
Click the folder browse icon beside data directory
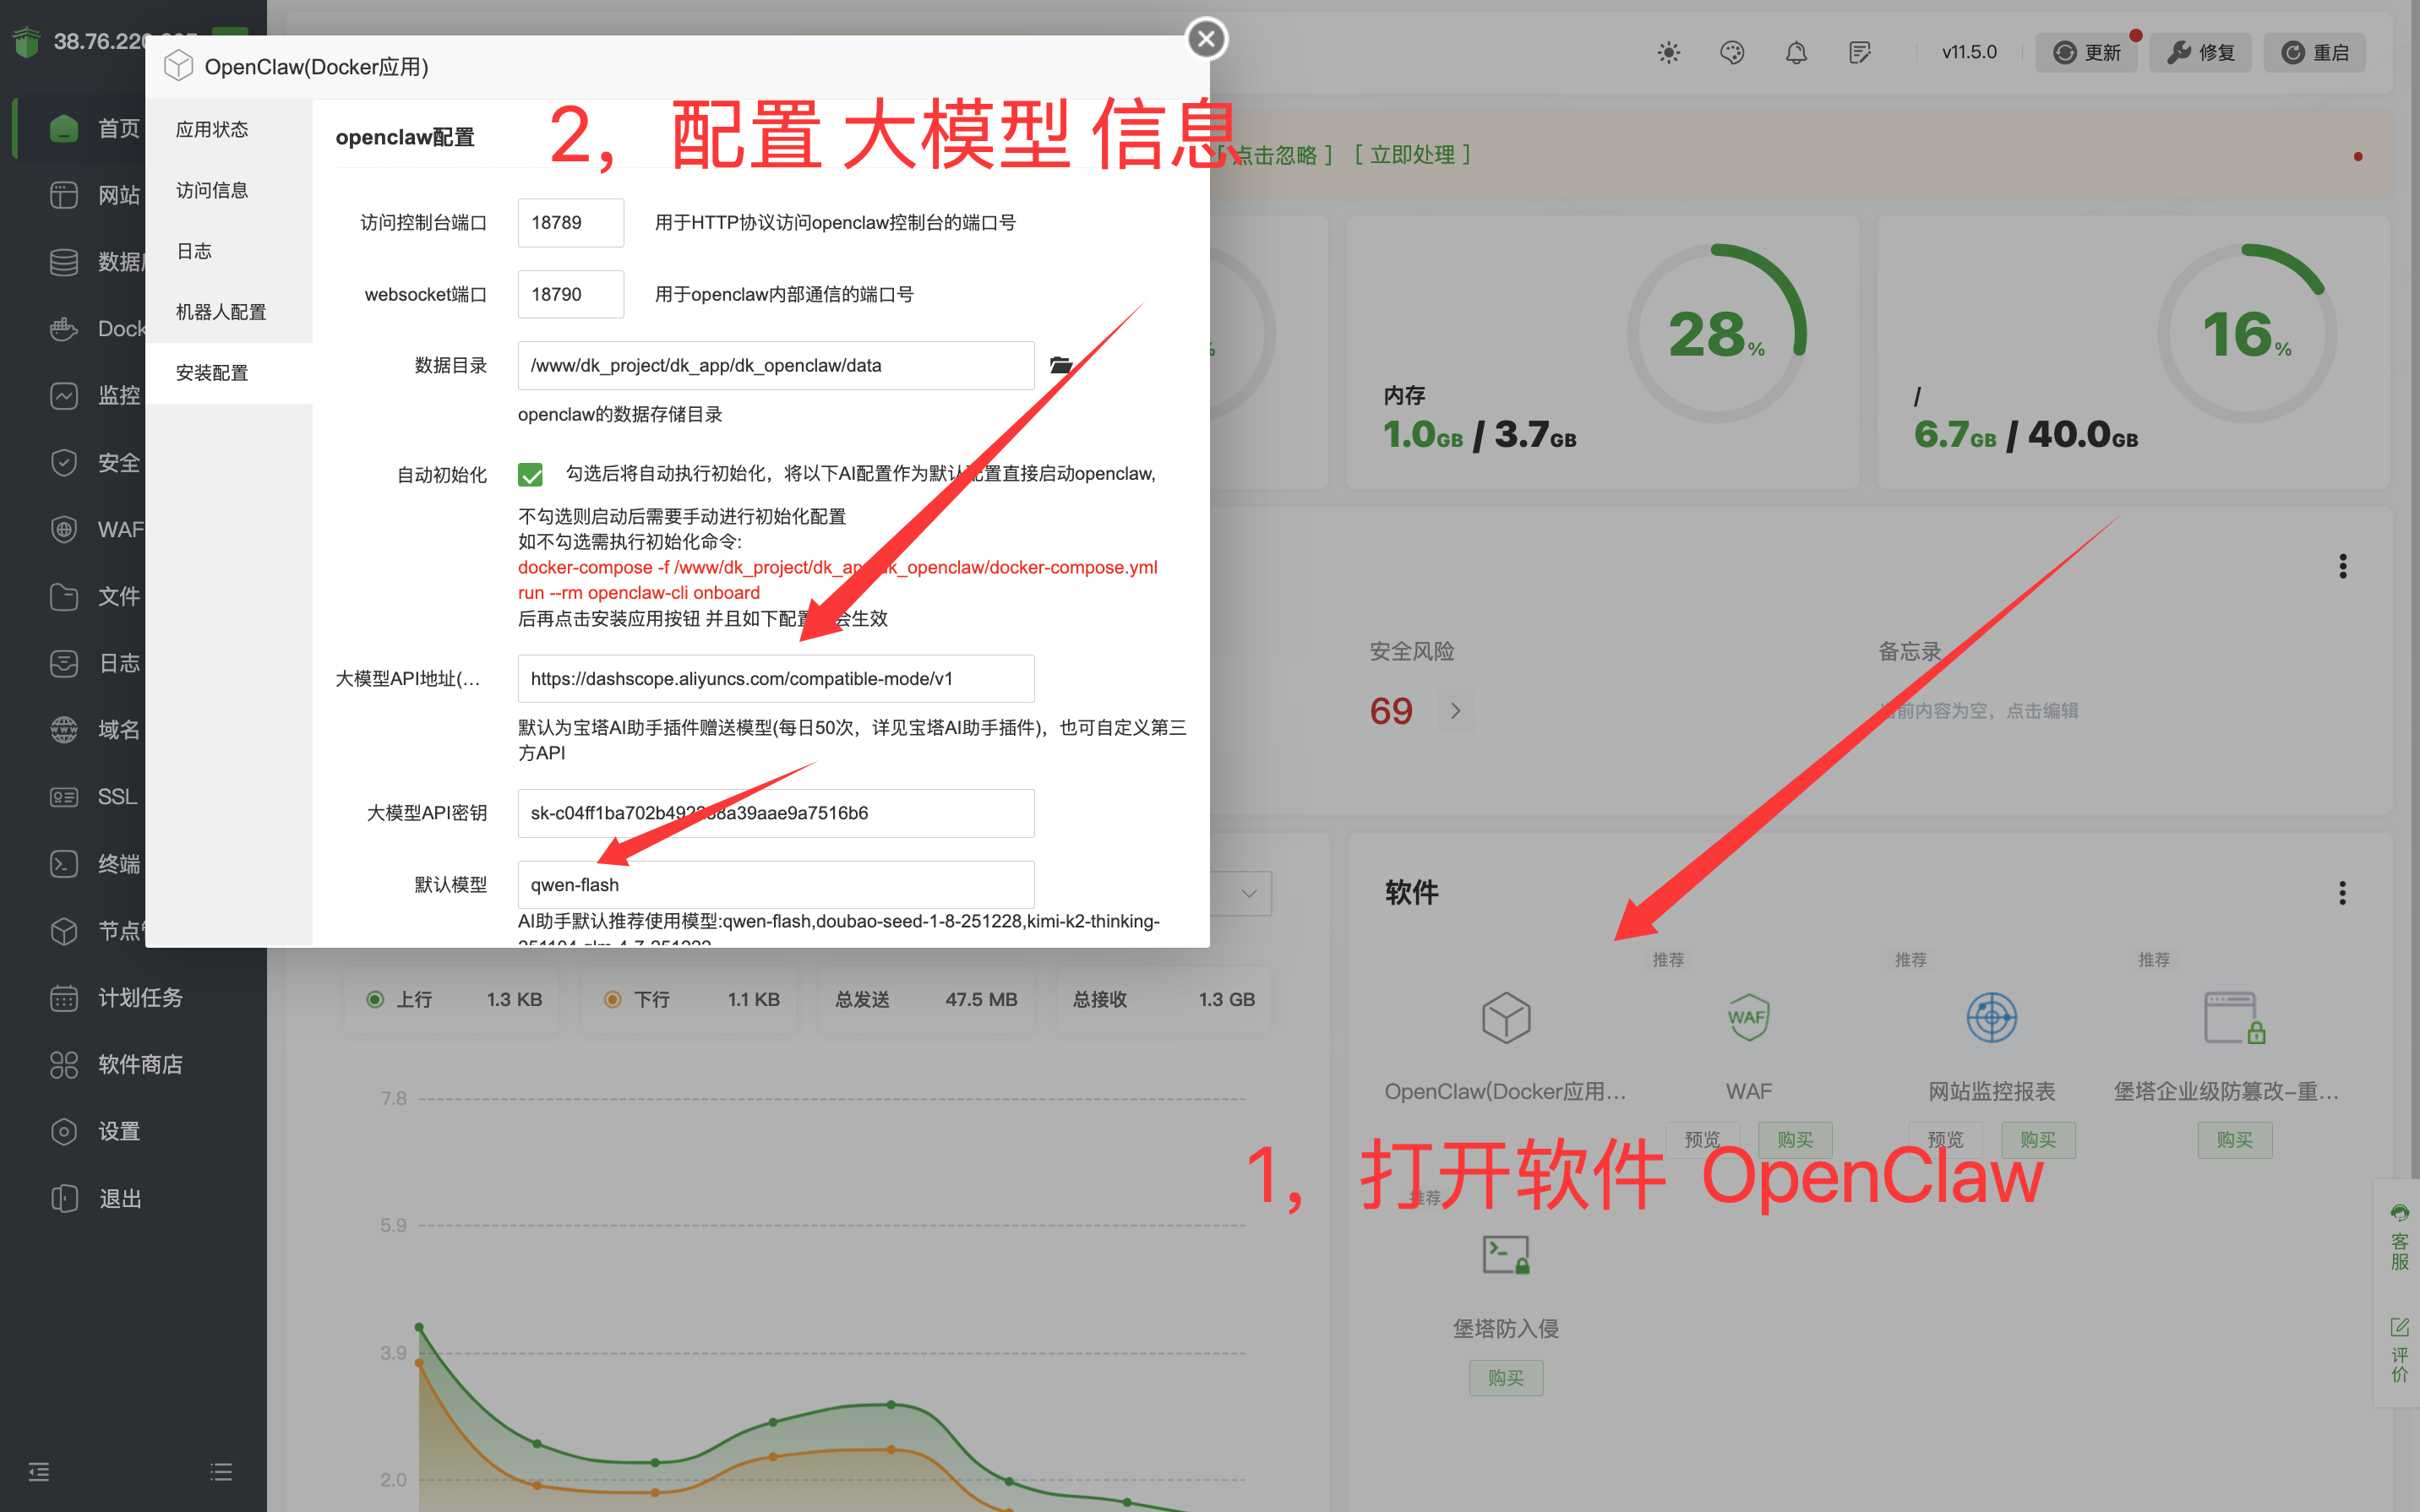pos(1060,365)
